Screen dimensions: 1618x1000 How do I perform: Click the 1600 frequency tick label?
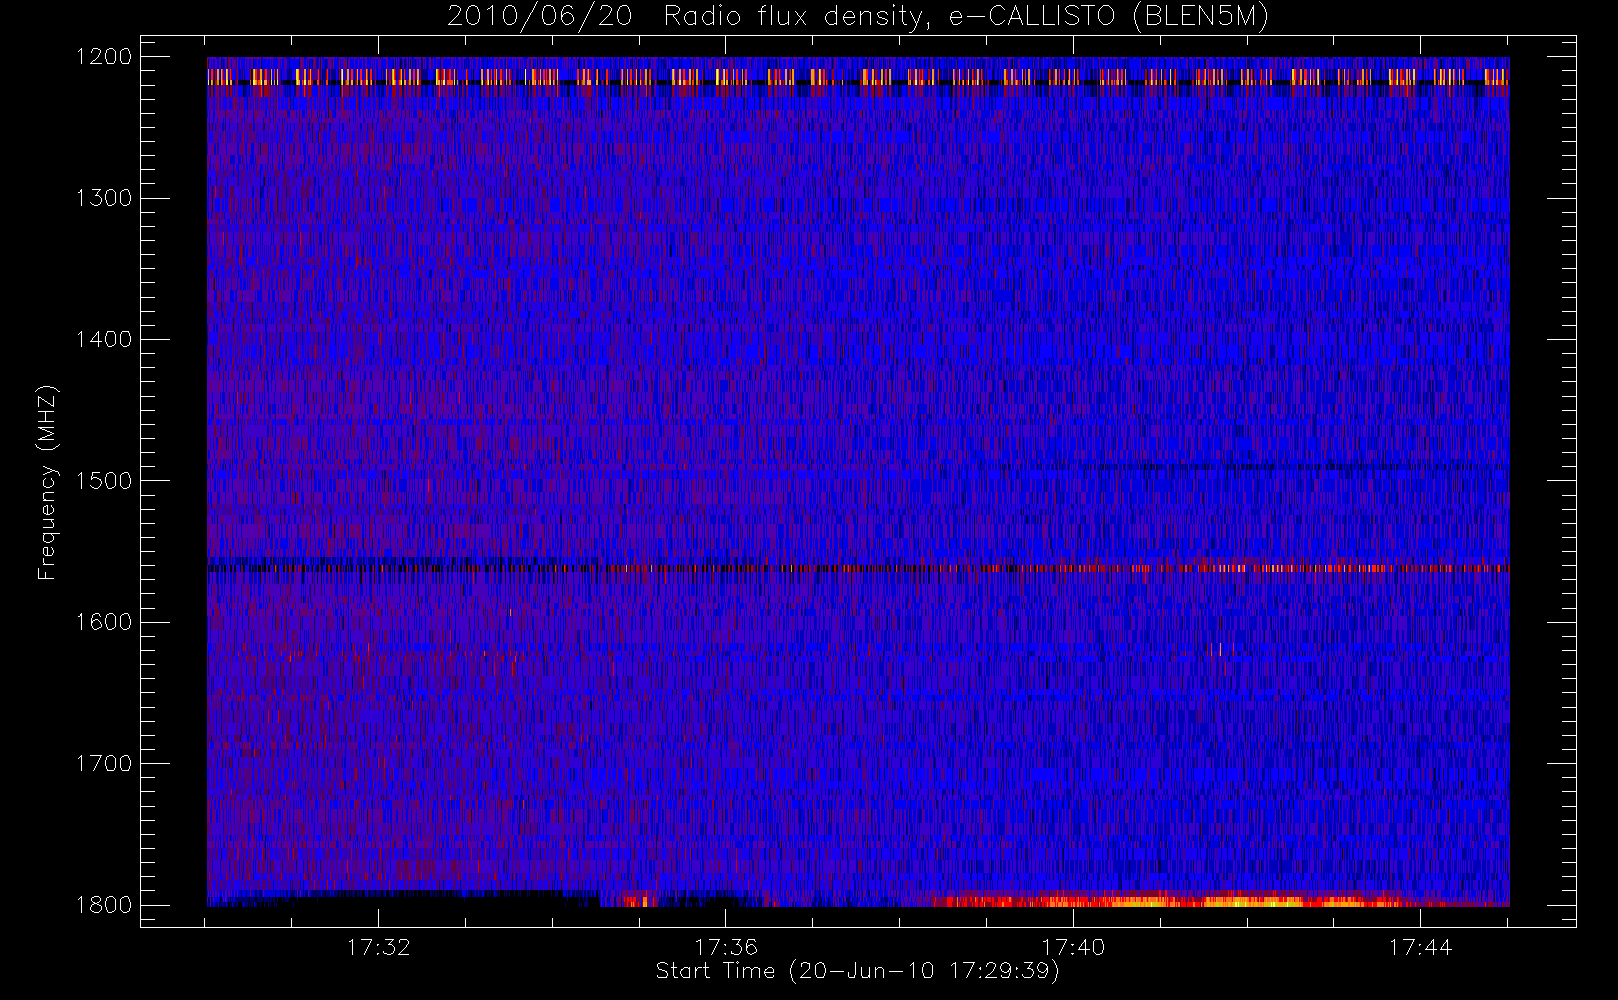pos(104,622)
